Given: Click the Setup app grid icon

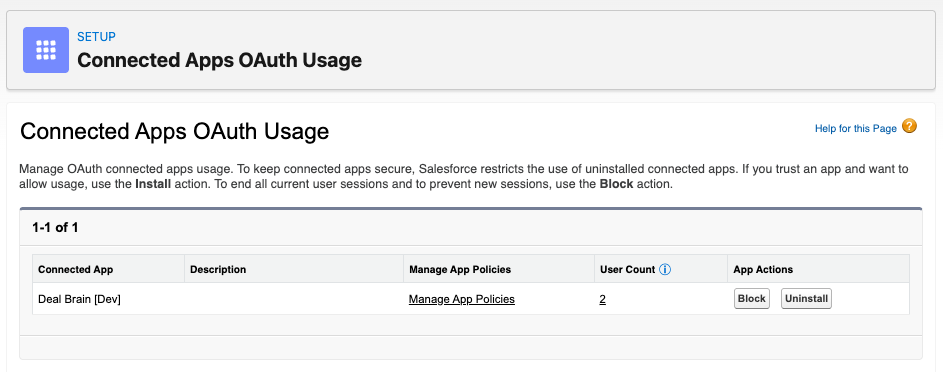Looking at the screenshot, I should point(46,50).
